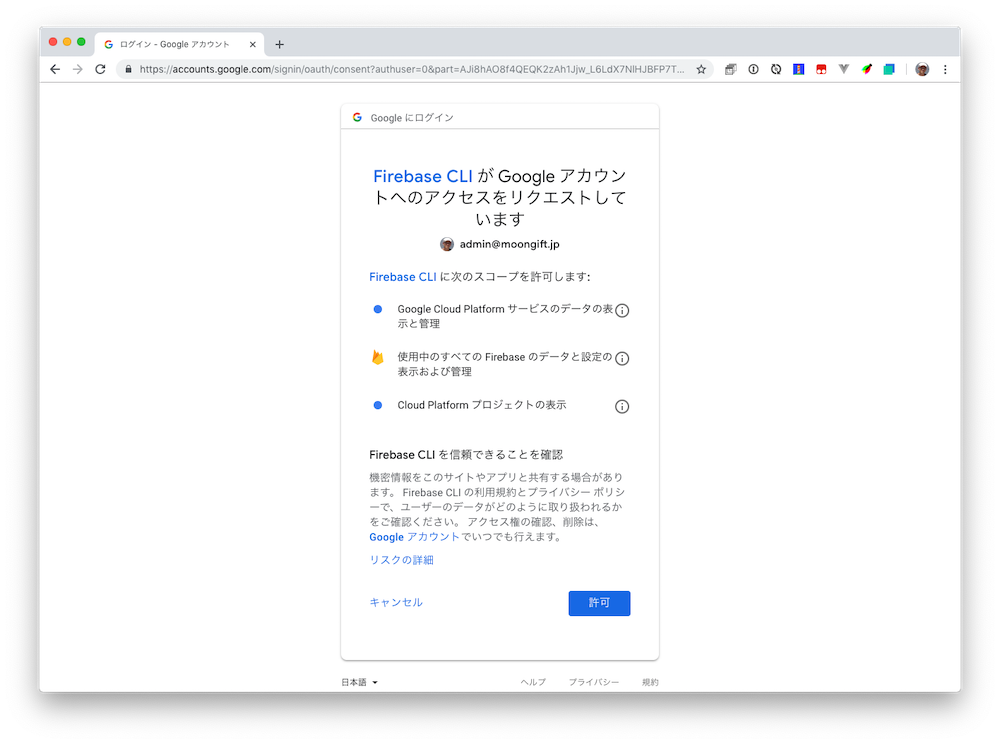Click the Google にログイン header text
The height and width of the screenshot is (744, 1000).
[x=412, y=118]
